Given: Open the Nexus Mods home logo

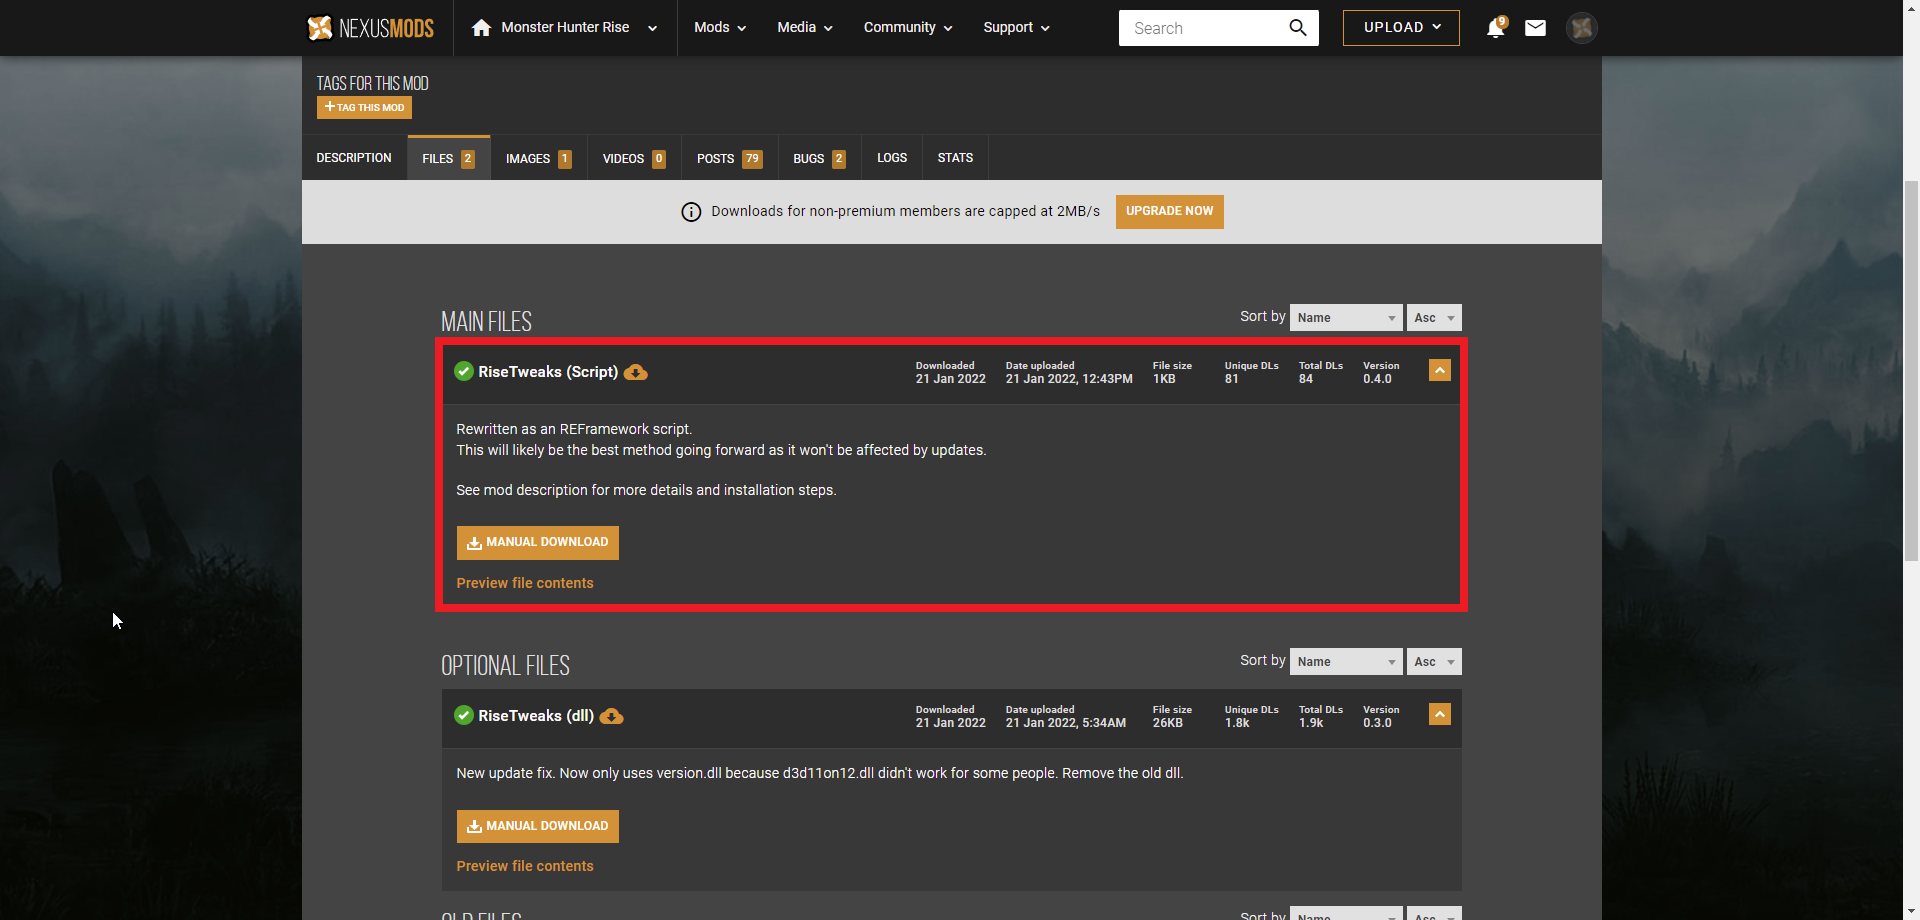Looking at the screenshot, I should [x=370, y=28].
